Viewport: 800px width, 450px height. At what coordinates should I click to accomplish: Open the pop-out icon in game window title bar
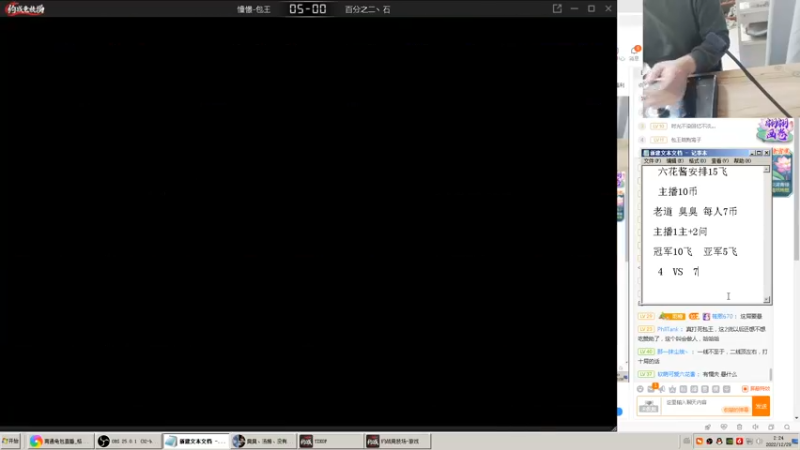click(557, 9)
